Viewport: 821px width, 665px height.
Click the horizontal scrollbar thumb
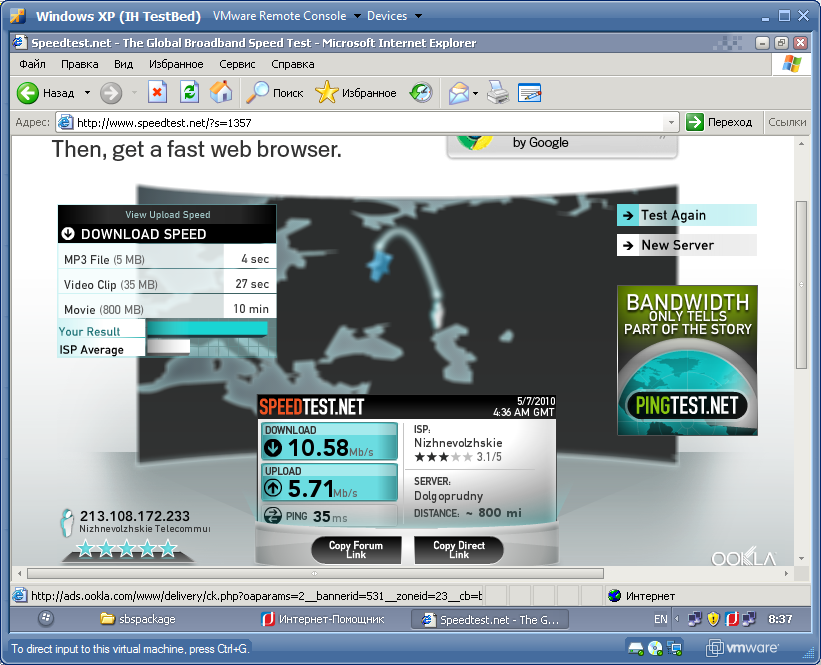point(315,573)
